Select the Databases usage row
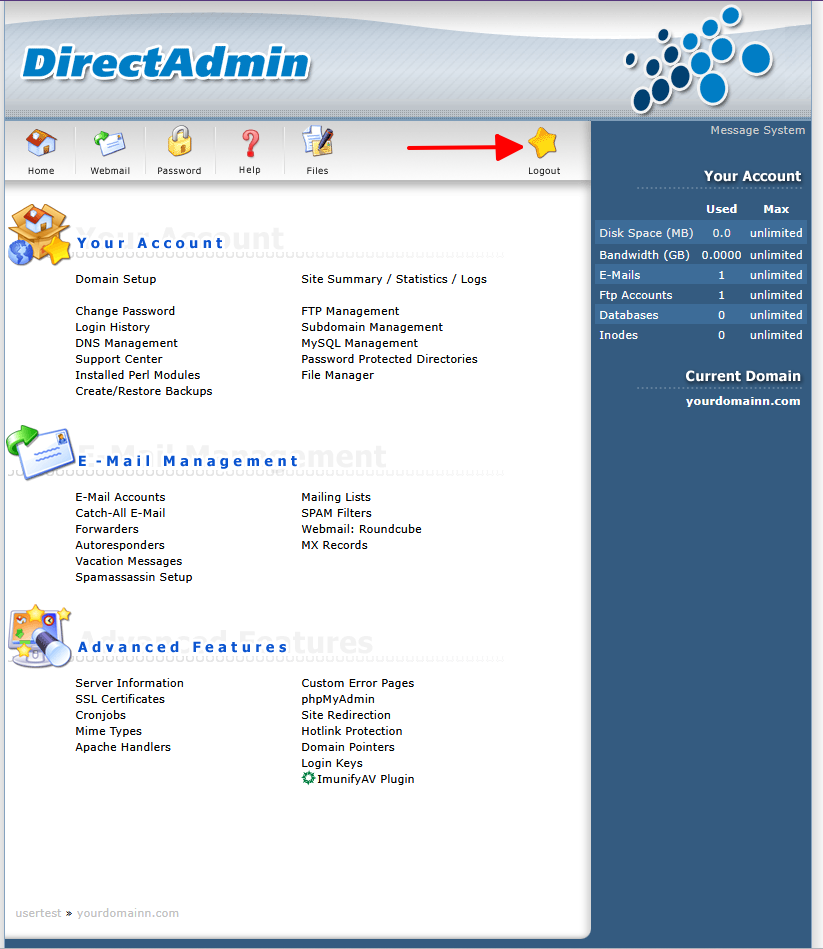The image size is (823, 949). [701, 315]
